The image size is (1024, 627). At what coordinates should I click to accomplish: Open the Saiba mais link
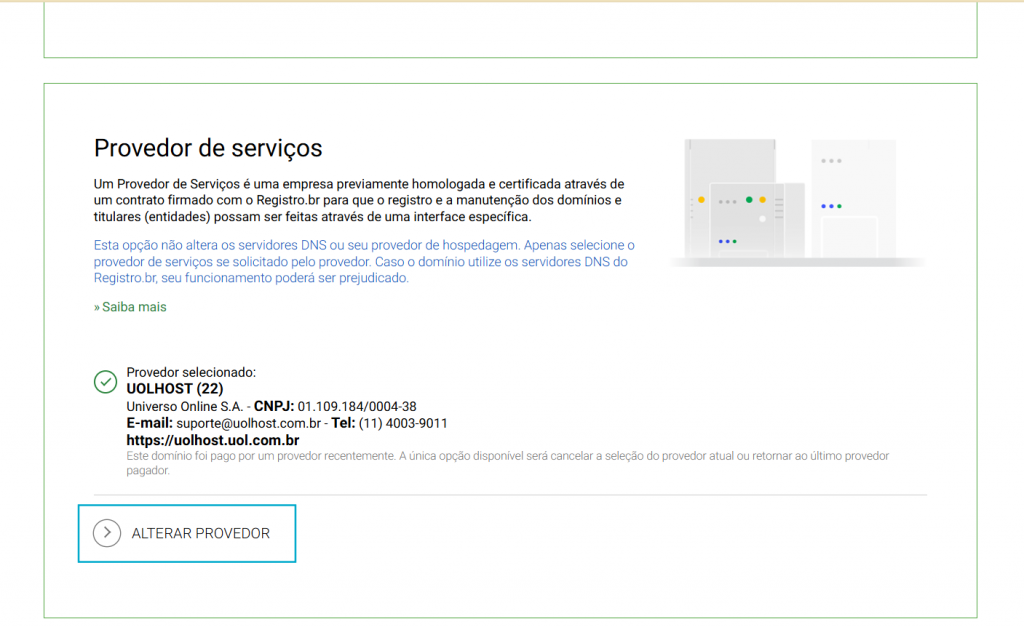[130, 307]
